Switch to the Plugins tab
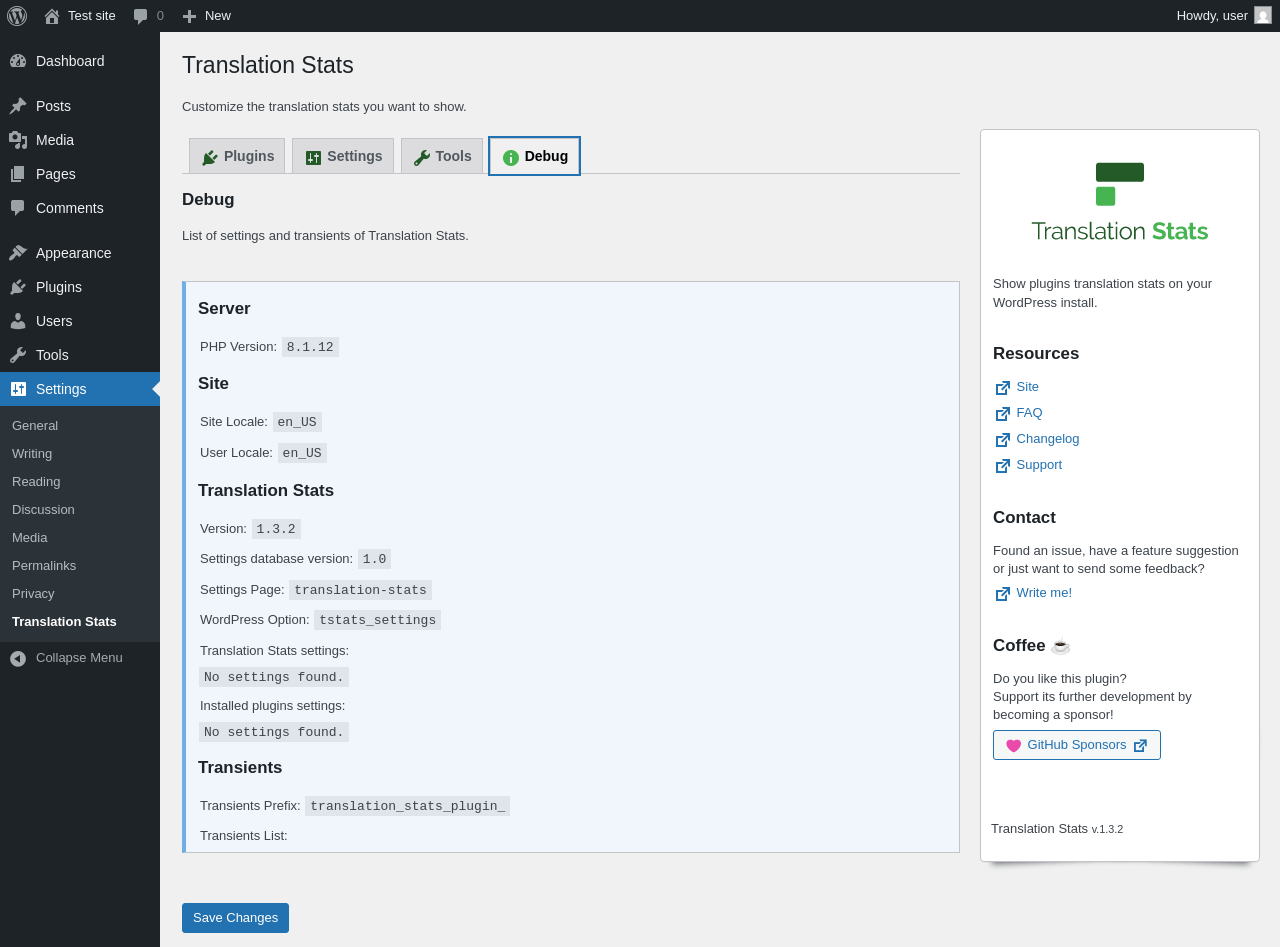 tap(237, 156)
